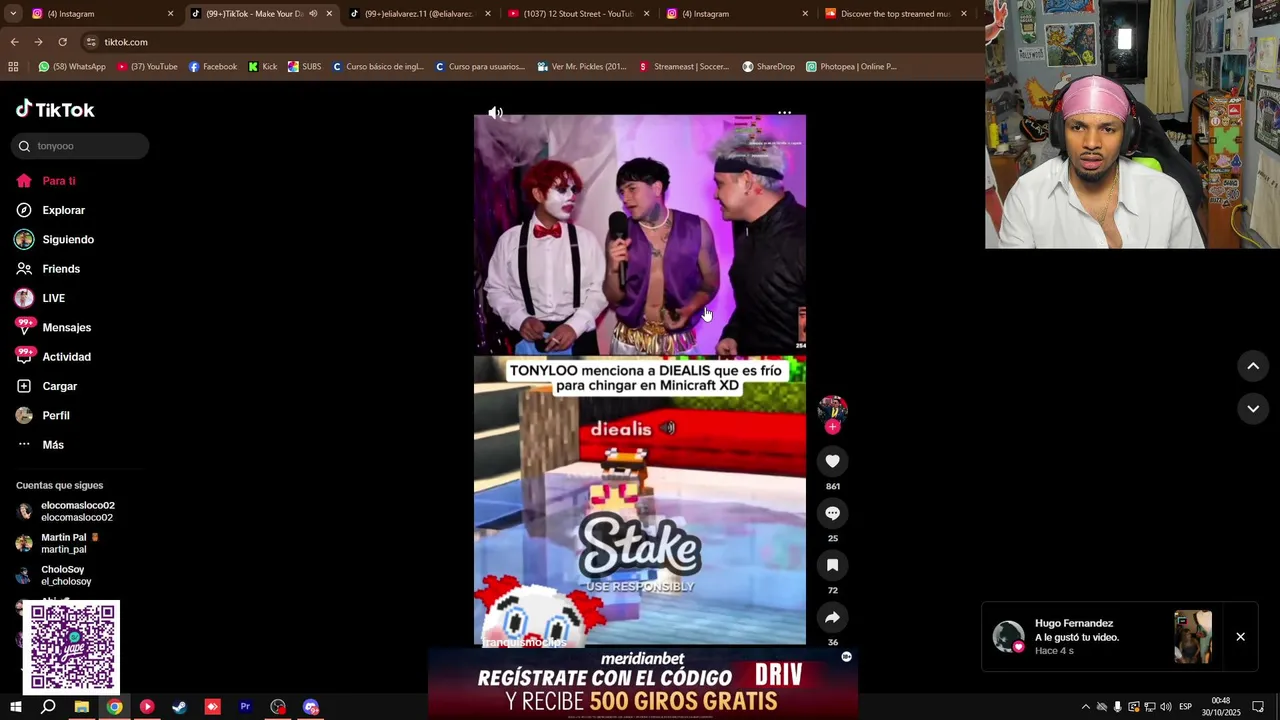Screen dimensions: 1280x720
Task: Open the taskbar clock and date
Action: pos(1221,707)
